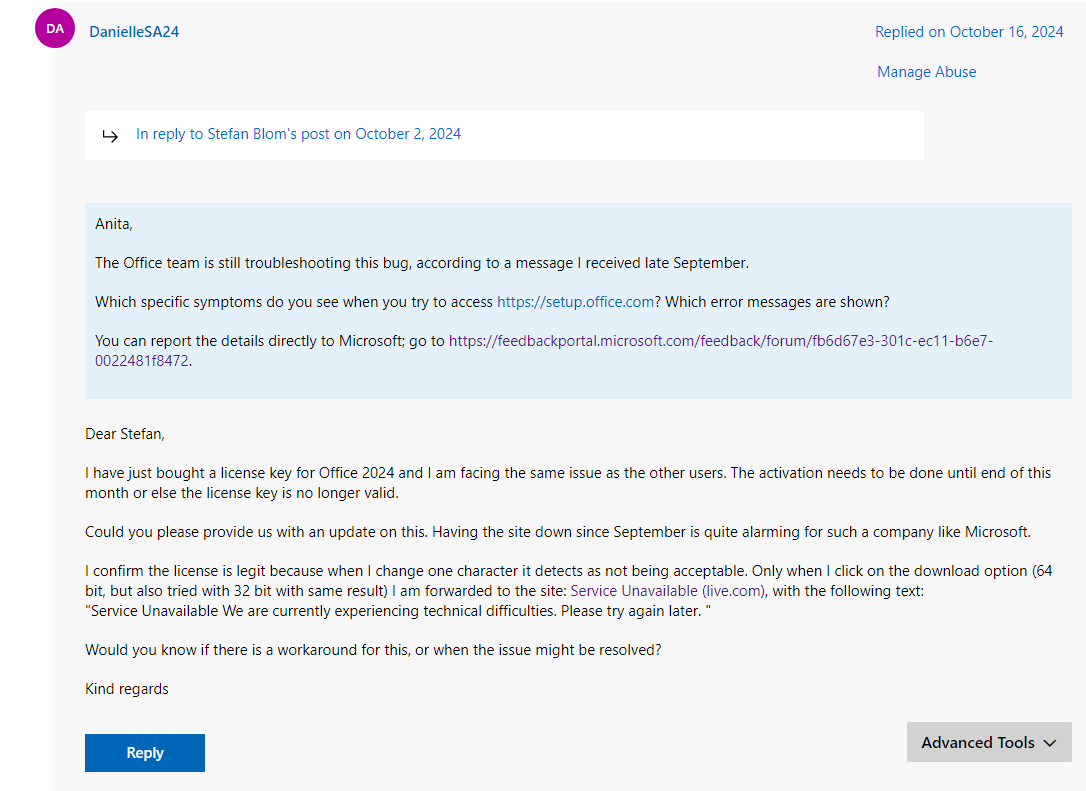Click the quoted Office team troubleshooting sentence

pos(422,263)
